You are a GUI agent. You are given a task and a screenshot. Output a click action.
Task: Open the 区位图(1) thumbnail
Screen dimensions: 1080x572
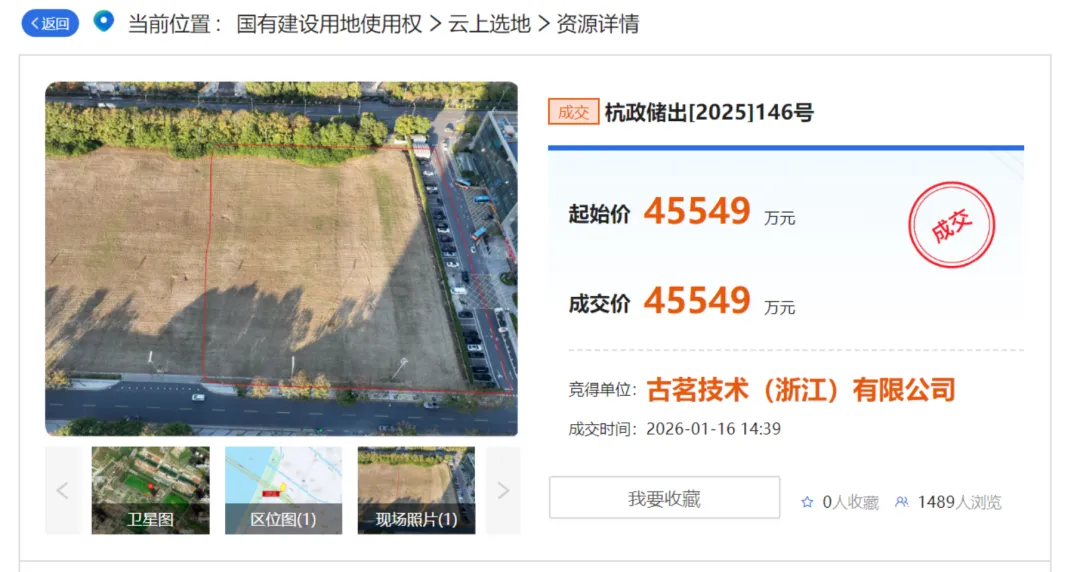point(283,491)
